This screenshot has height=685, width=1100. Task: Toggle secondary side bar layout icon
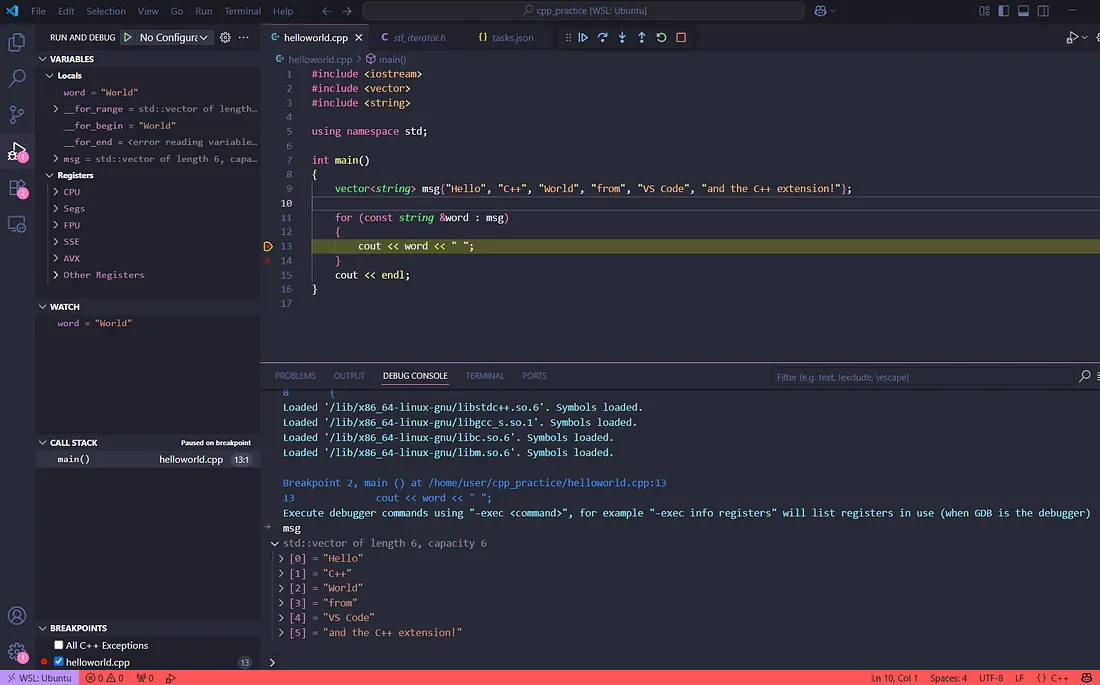coord(1043,11)
